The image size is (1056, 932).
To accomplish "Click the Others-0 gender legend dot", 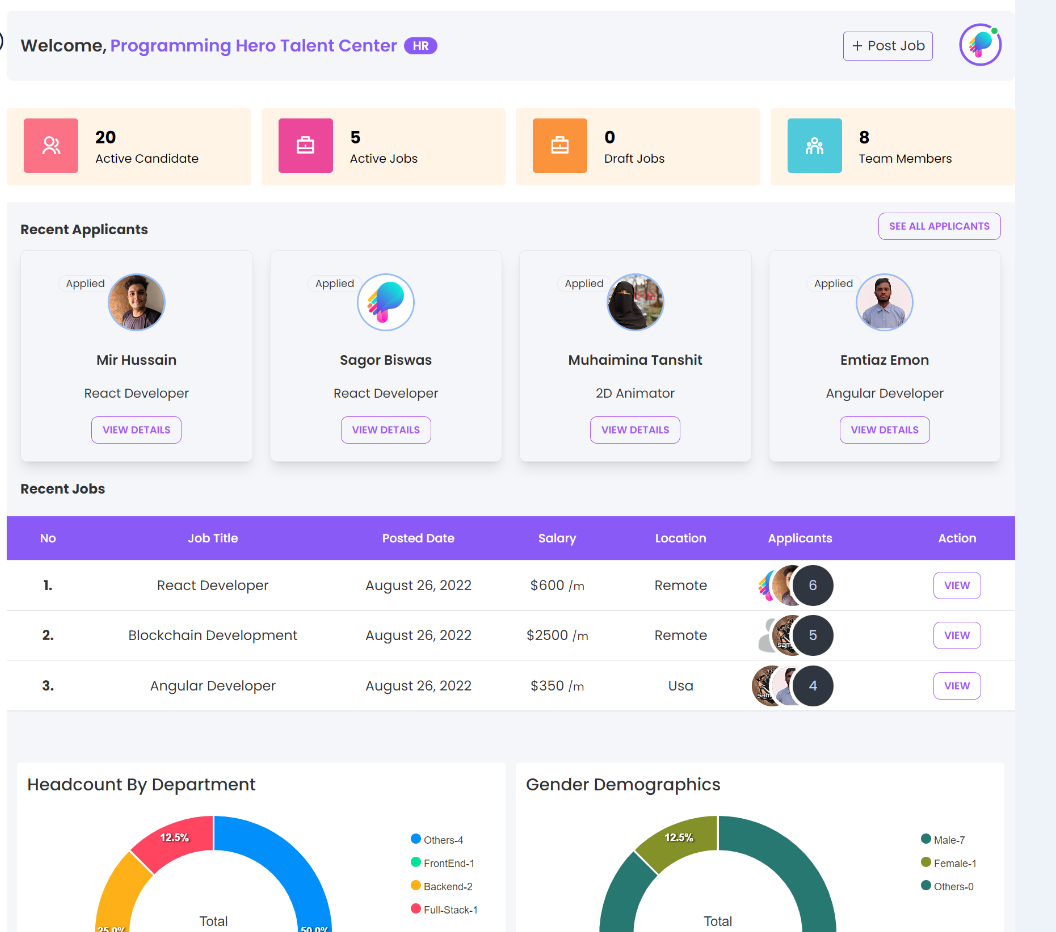I will point(926,886).
